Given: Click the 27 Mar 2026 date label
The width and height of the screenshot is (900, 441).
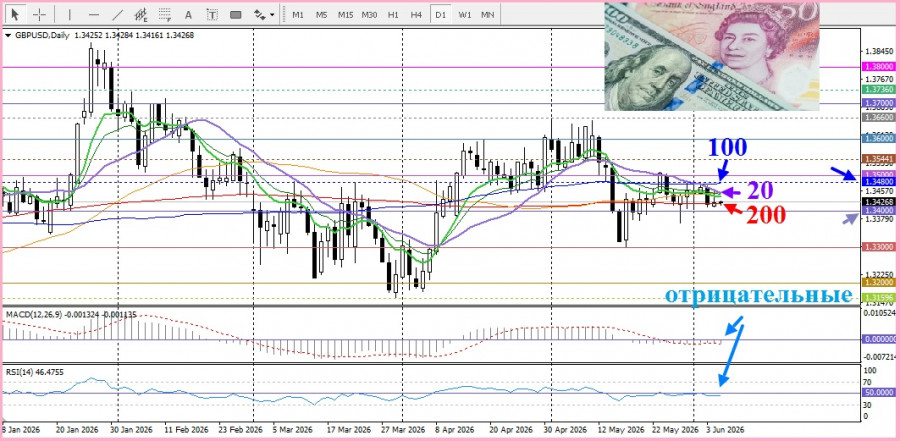Looking at the screenshot, I should tap(402, 430).
